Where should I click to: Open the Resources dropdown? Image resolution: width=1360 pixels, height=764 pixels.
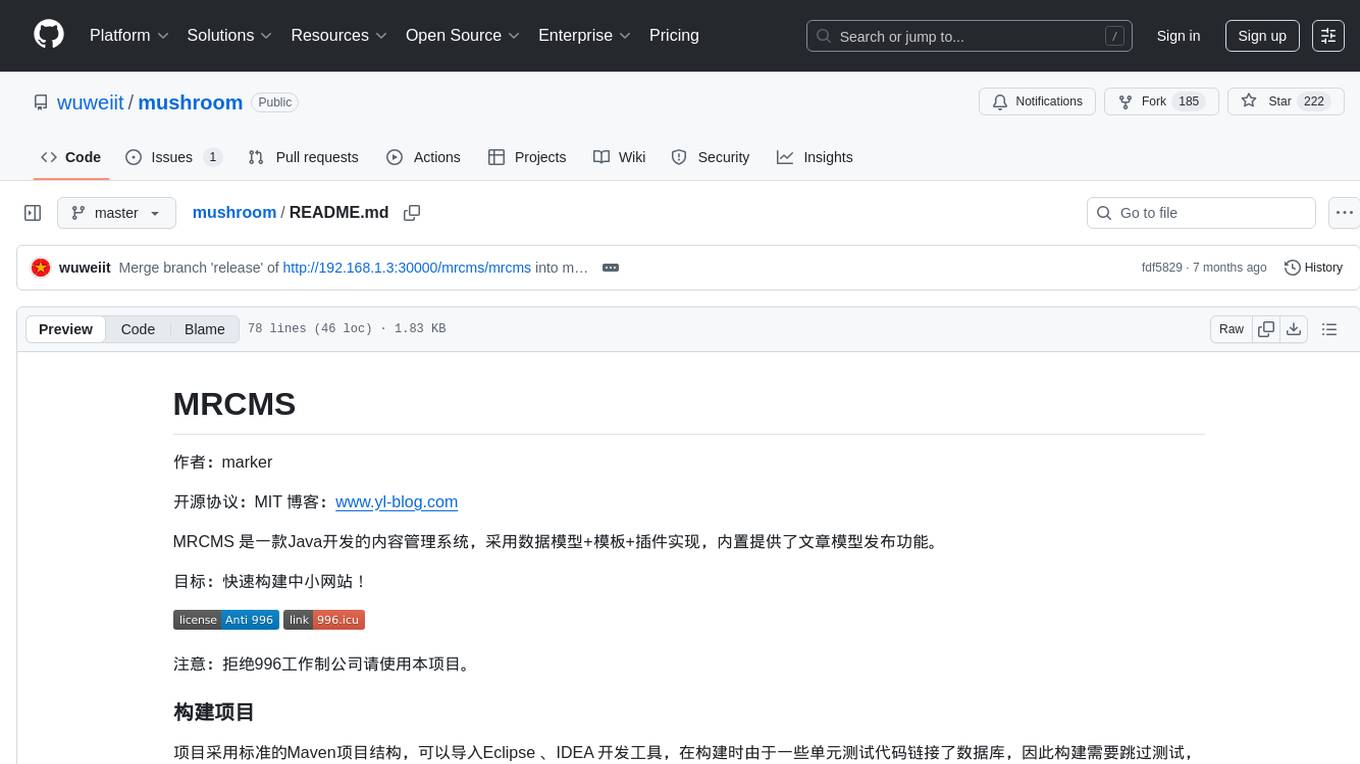338,35
